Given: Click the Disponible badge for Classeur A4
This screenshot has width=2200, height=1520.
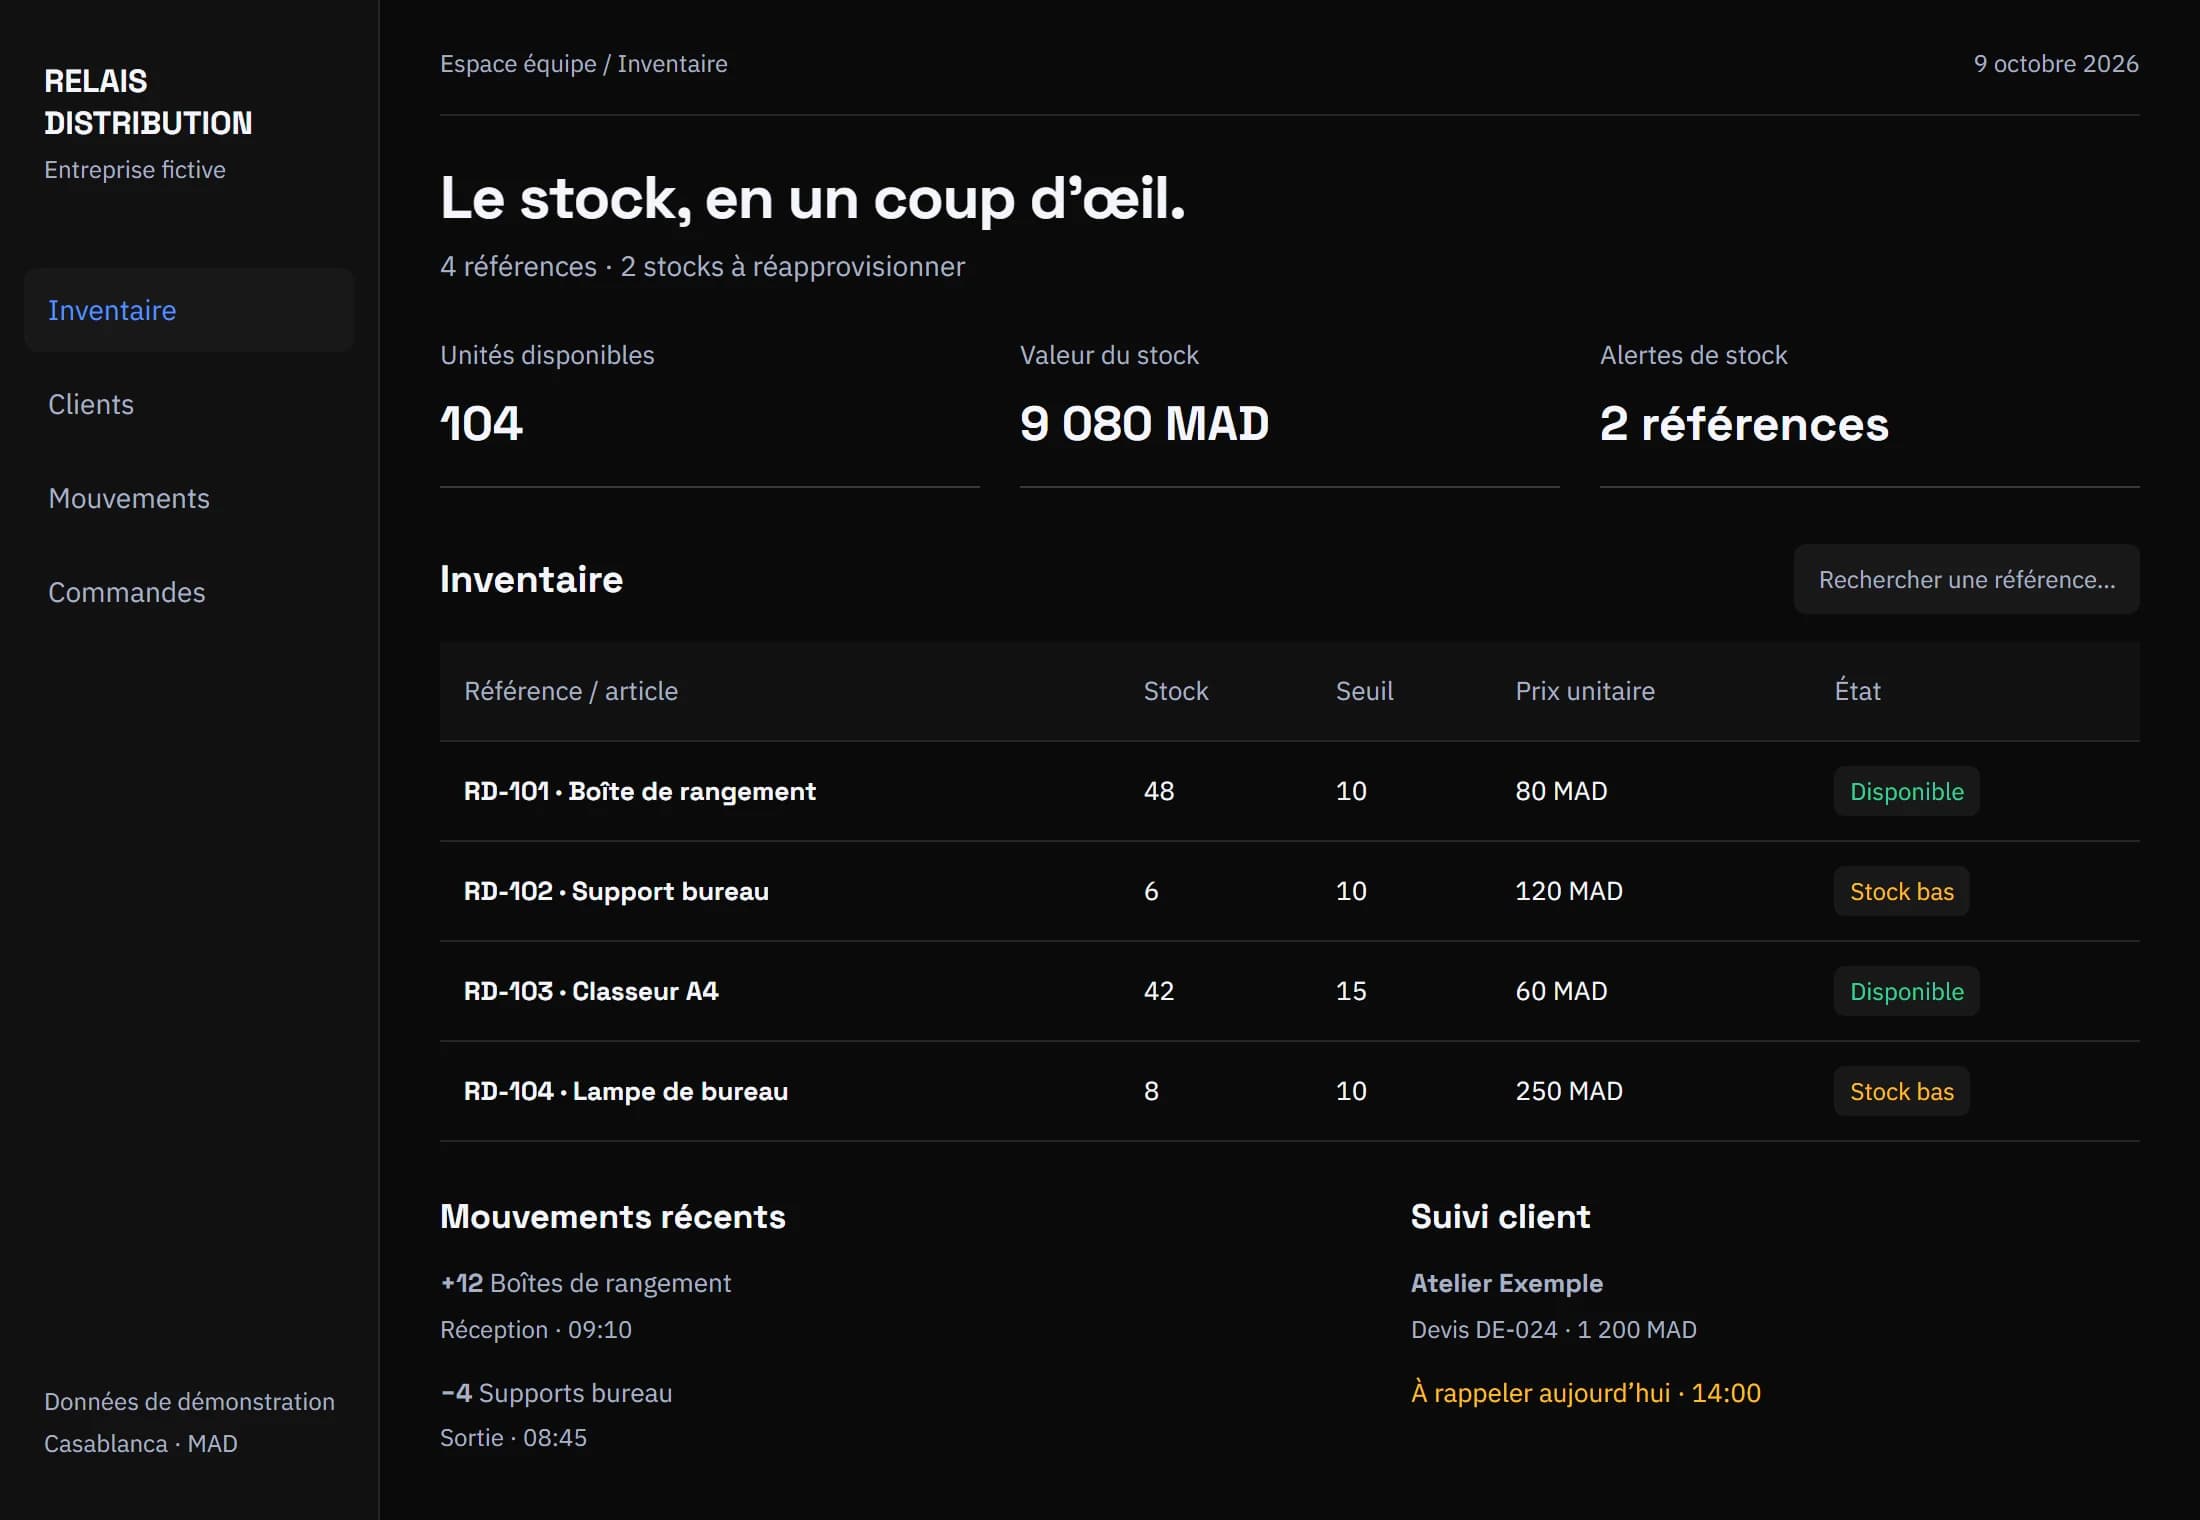Looking at the screenshot, I should click(1906, 991).
